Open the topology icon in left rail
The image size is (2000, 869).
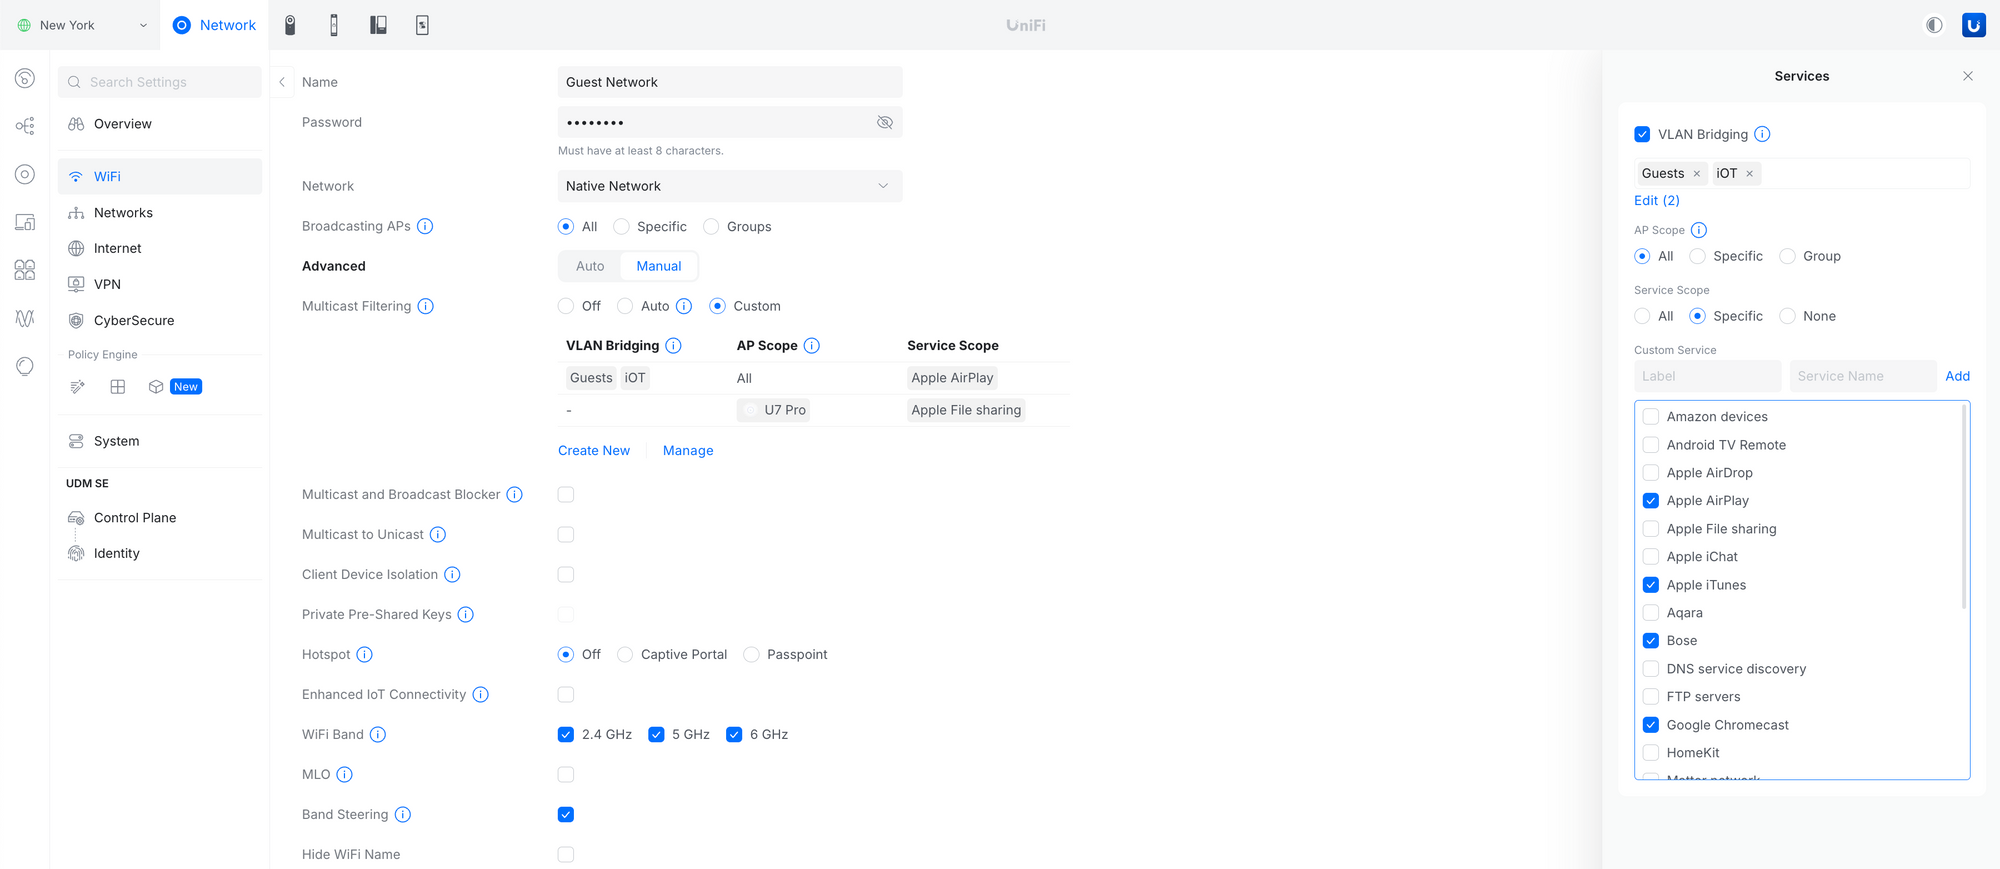[x=25, y=126]
